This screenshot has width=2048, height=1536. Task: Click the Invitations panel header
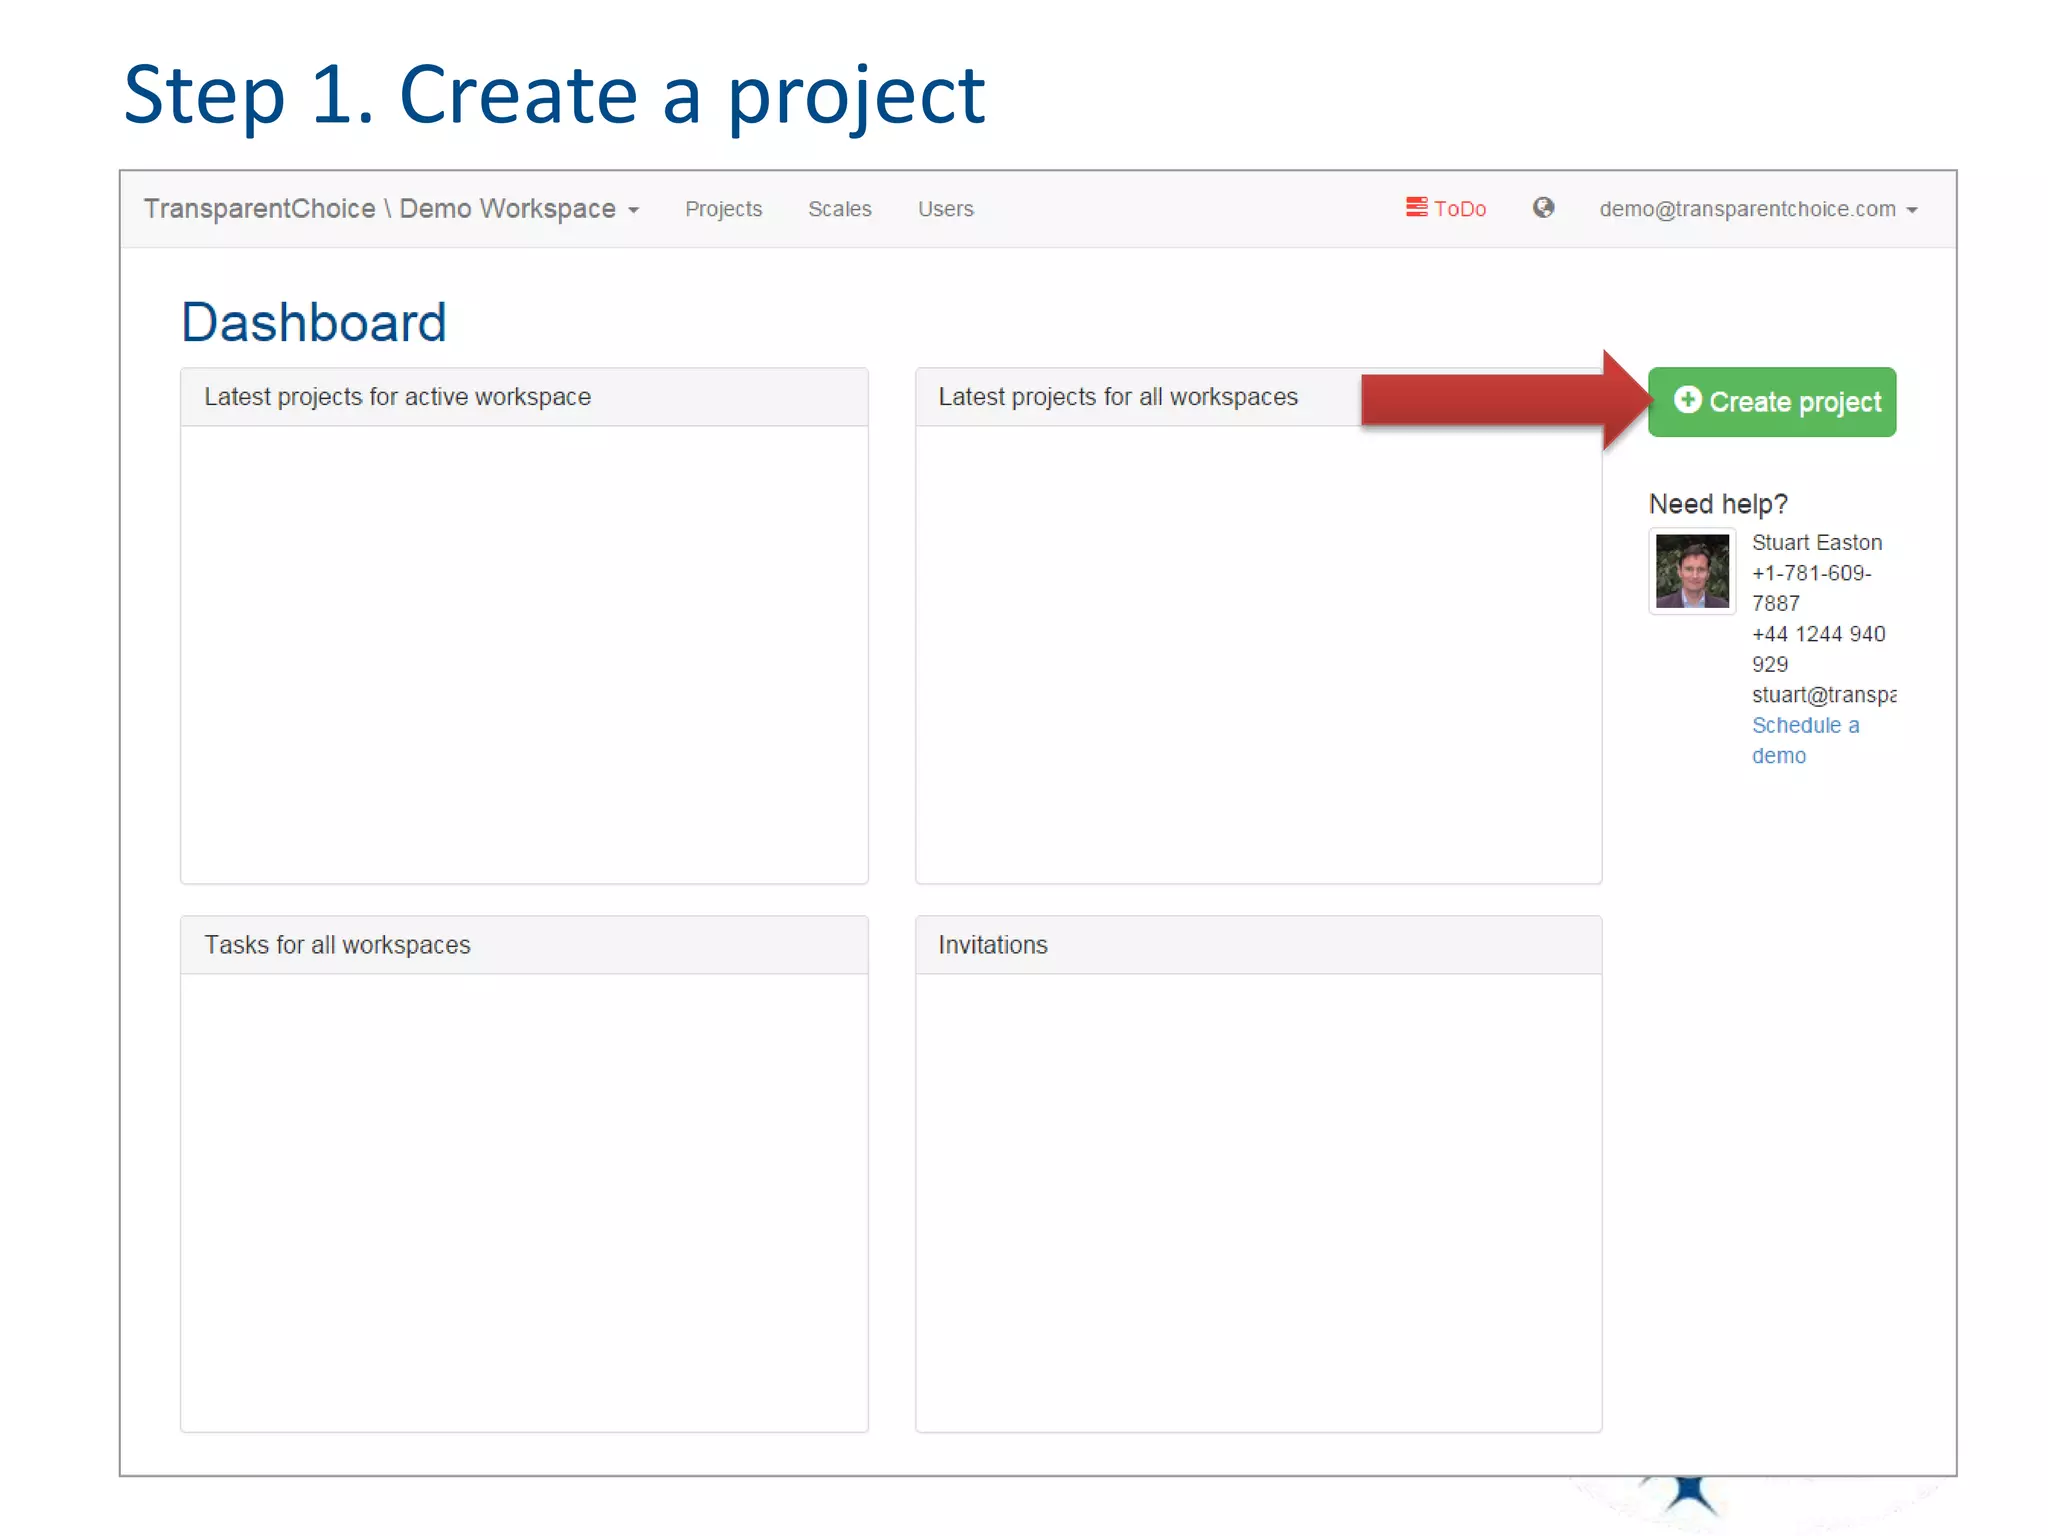click(x=992, y=945)
